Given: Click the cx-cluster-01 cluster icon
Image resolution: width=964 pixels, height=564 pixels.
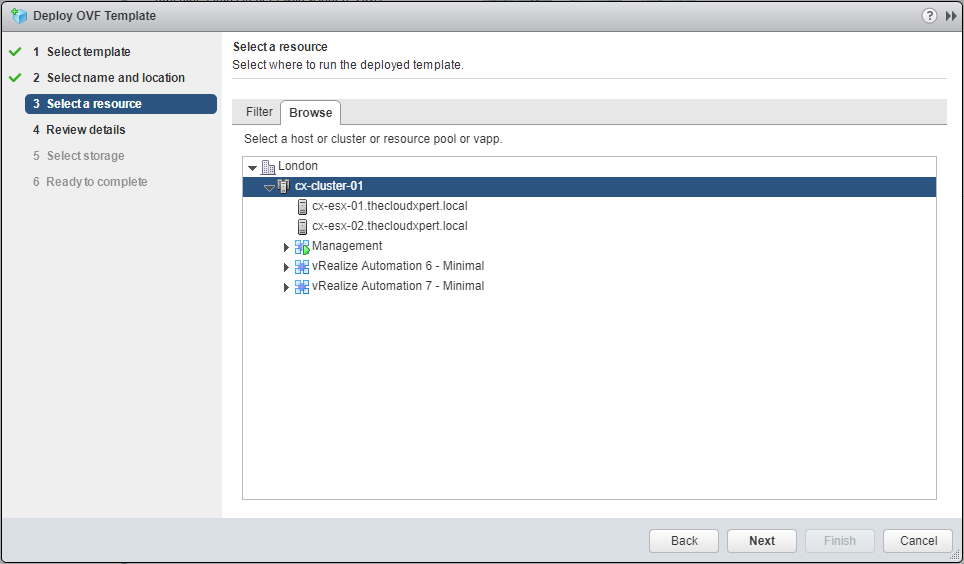Looking at the screenshot, I should [x=284, y=186].
